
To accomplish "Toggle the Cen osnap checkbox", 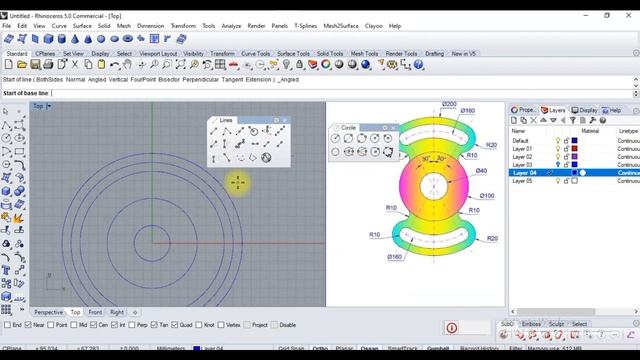I will coord(93,325).
